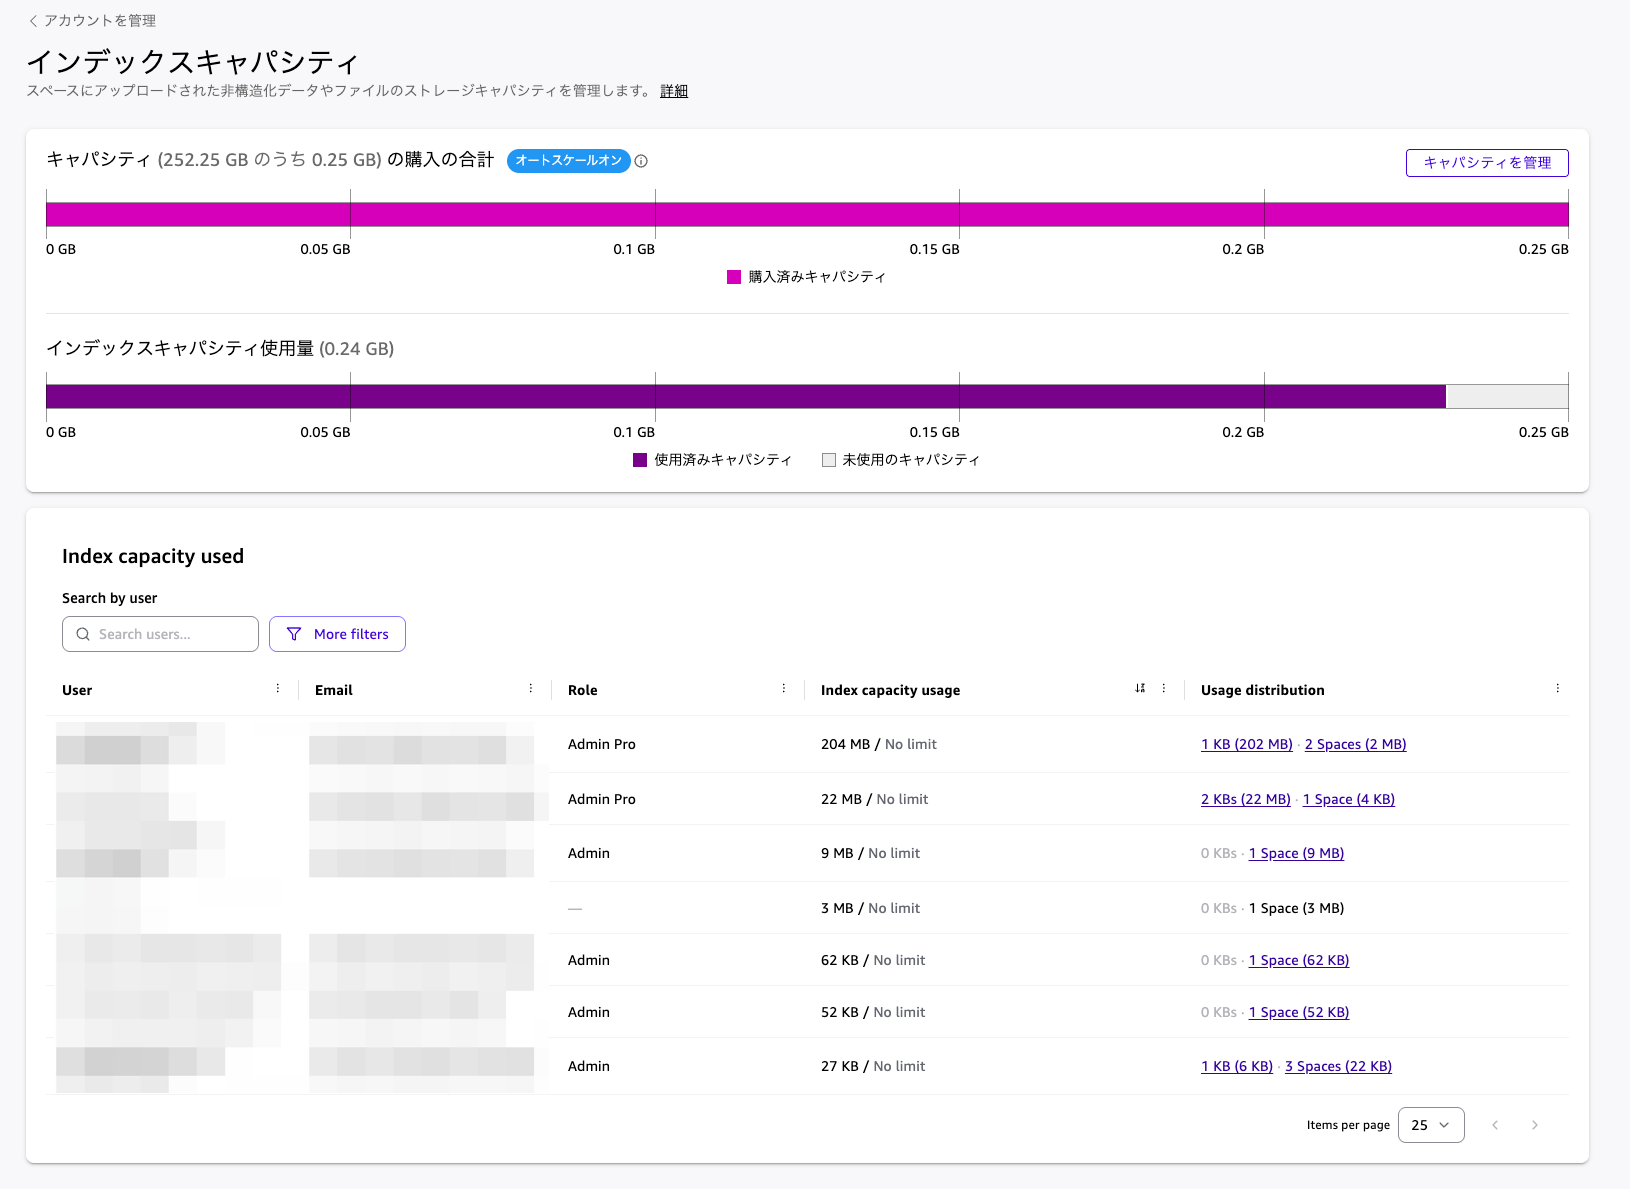This screenshot has height=1189, width=1630.
Task: Click the search magnifier icon
Action: tap(83, 634)
